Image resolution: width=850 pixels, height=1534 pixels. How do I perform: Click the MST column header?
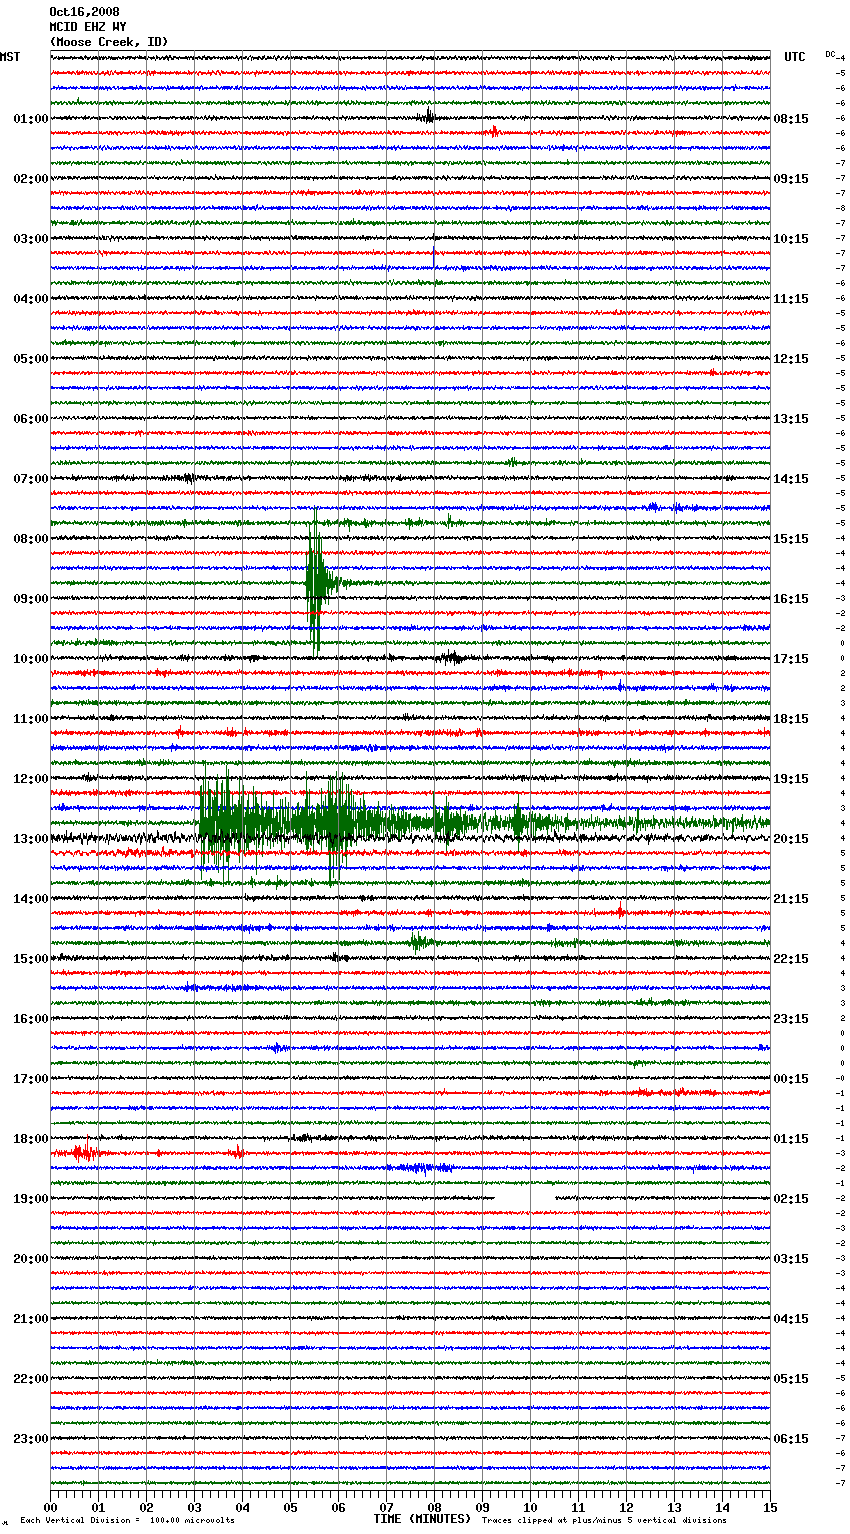coord(10,57)
